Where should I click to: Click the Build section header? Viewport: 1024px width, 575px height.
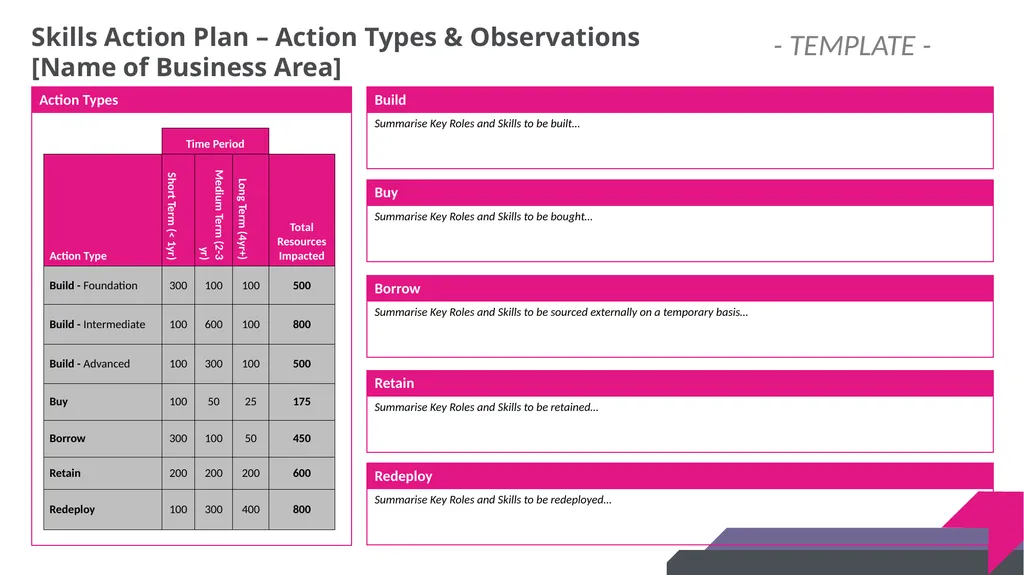click(680, 100)
